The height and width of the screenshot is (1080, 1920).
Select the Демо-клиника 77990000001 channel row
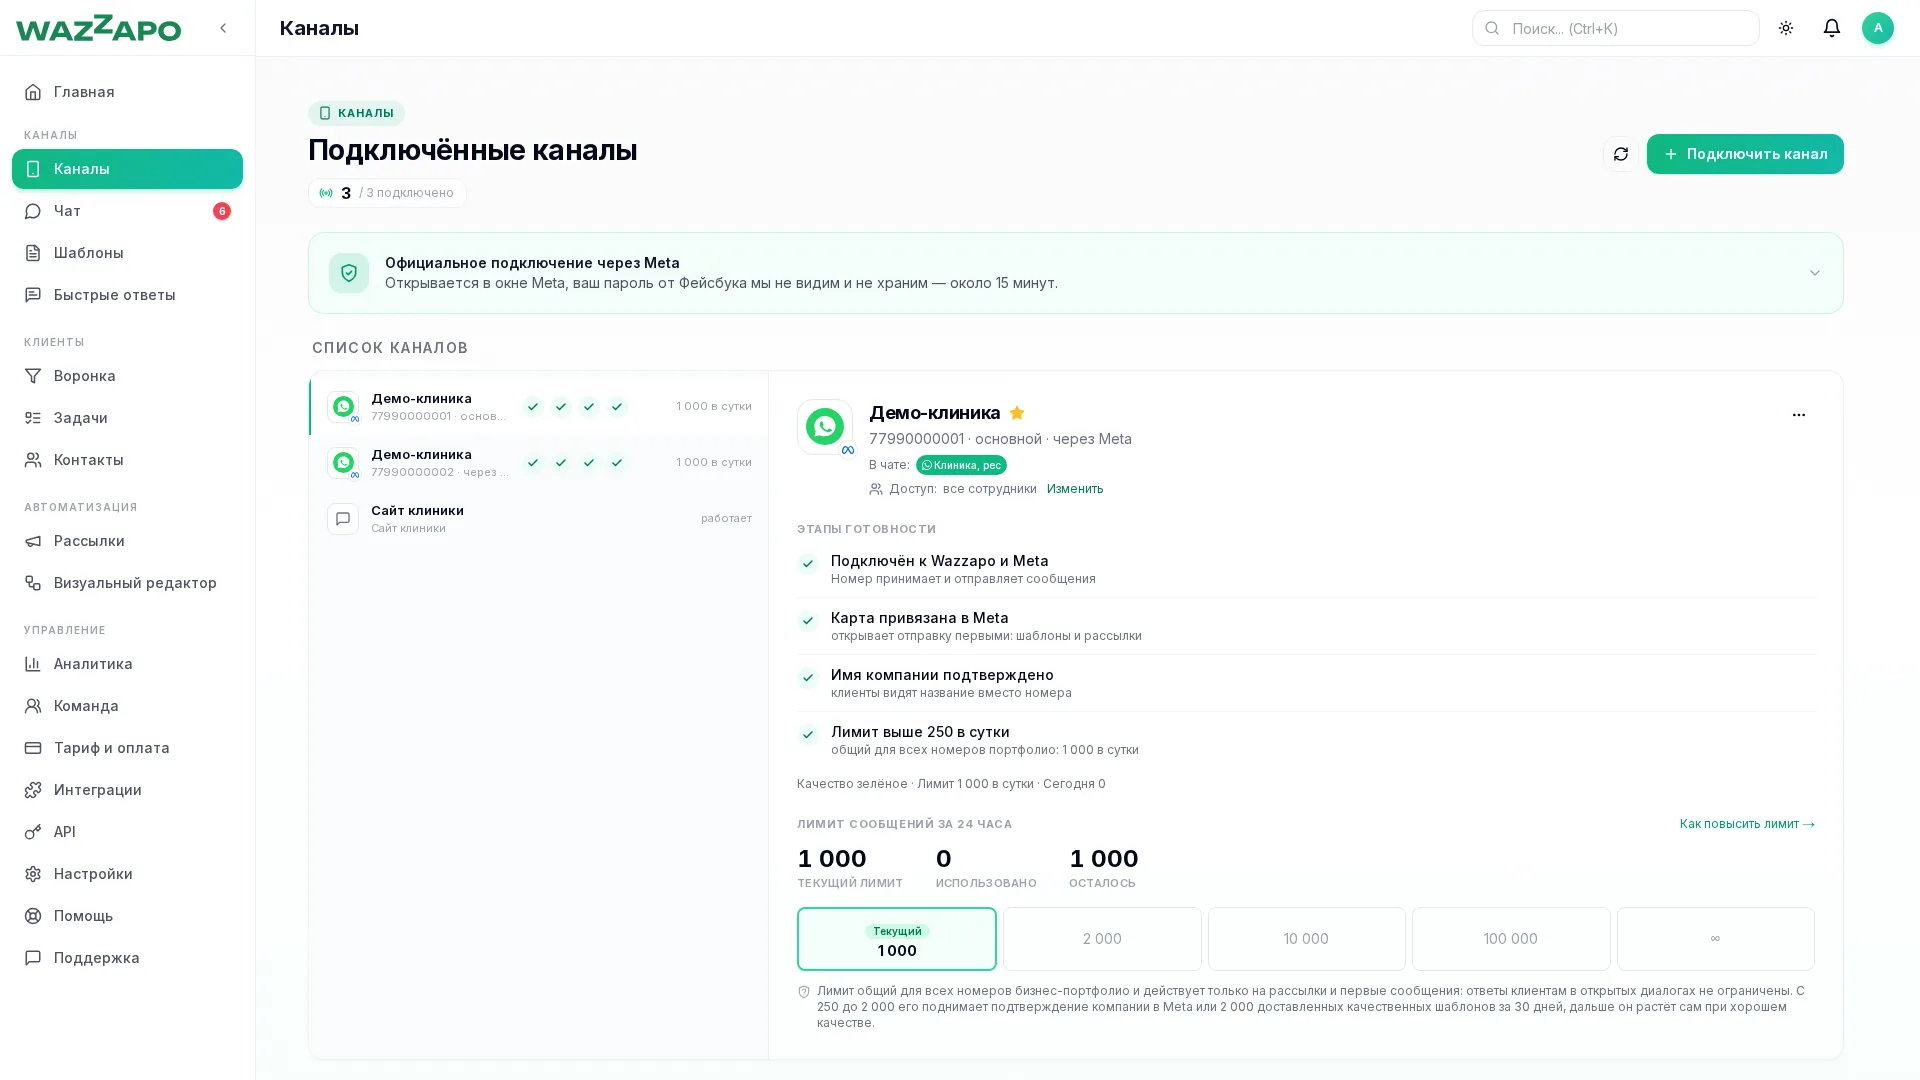click(x=539, y=407)
